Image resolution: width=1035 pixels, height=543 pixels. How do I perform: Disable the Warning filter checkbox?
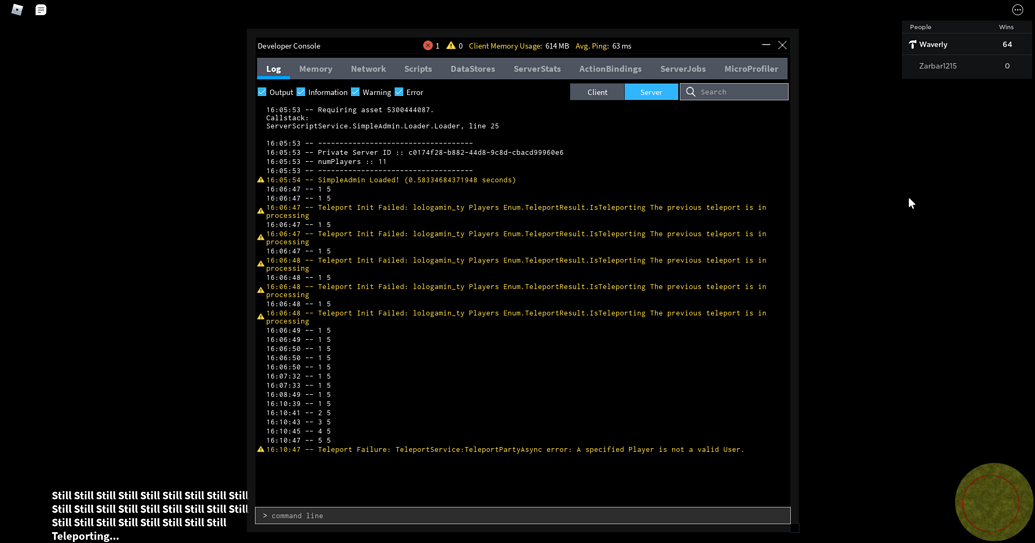click(355, 92)
